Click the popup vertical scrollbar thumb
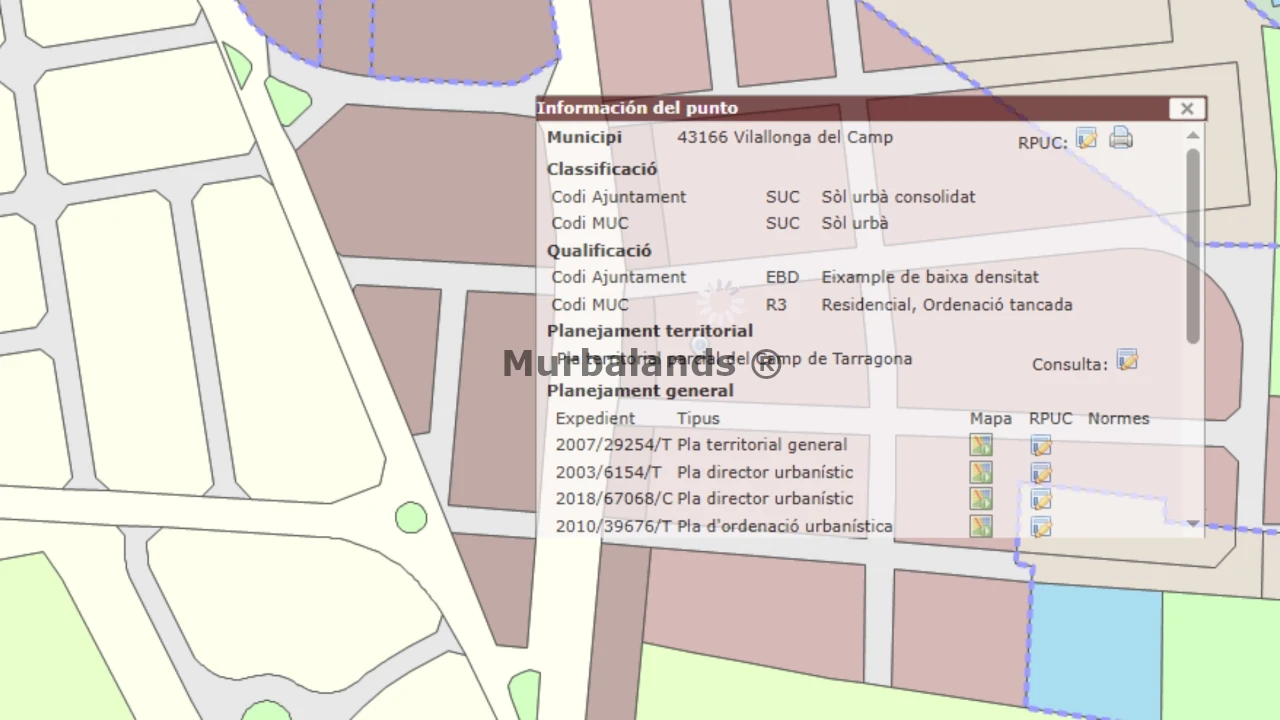 tap(1193, 246)
